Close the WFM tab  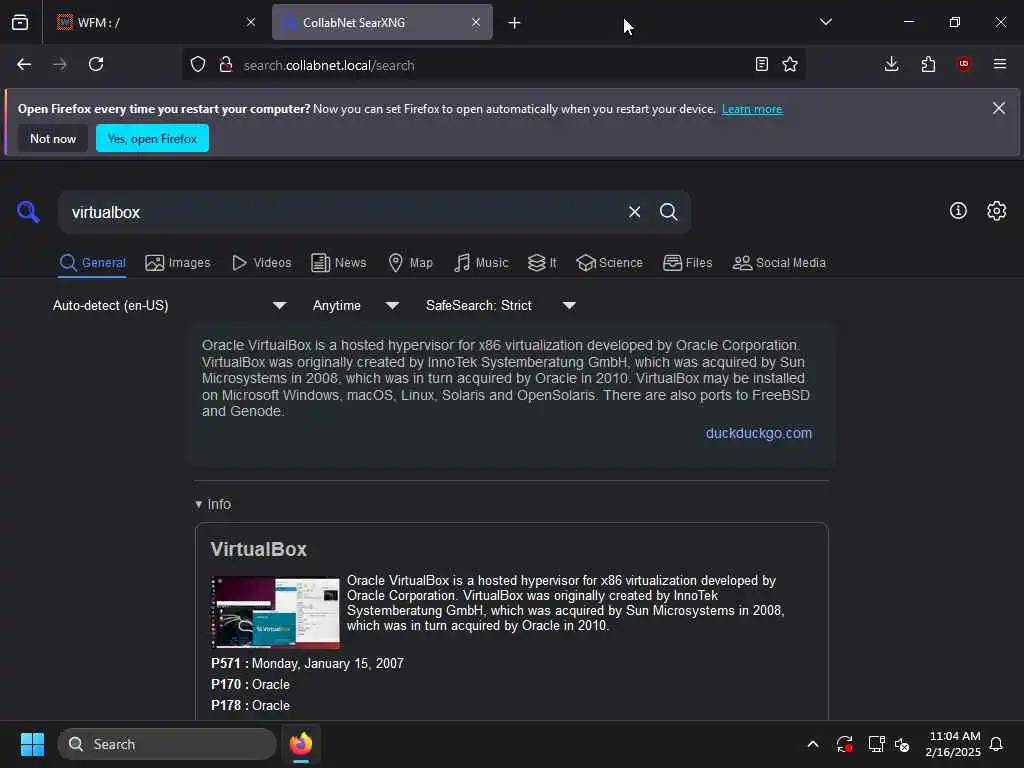tap(251, 22)
